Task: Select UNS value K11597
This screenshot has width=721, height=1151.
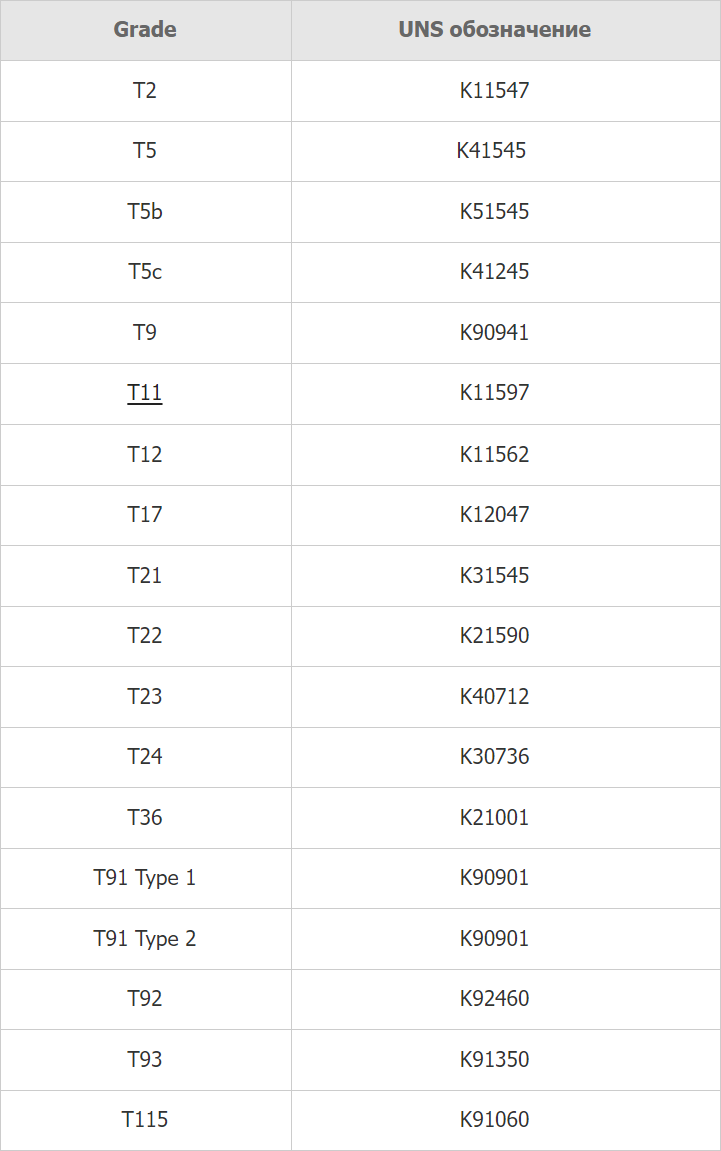Action: coord(494,393)
